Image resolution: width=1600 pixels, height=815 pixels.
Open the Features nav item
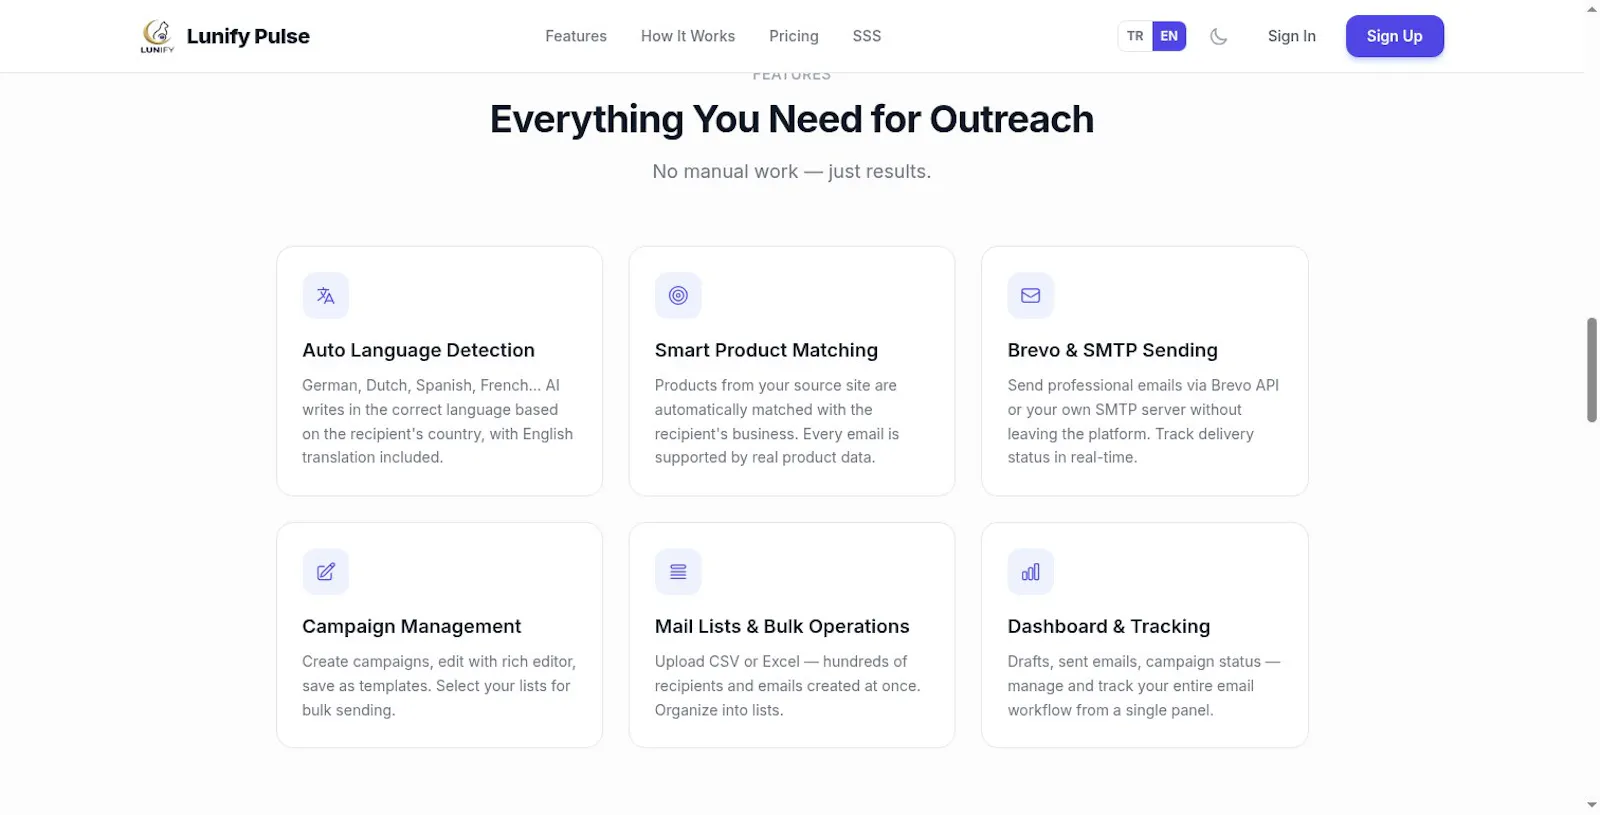pos(576,36)
